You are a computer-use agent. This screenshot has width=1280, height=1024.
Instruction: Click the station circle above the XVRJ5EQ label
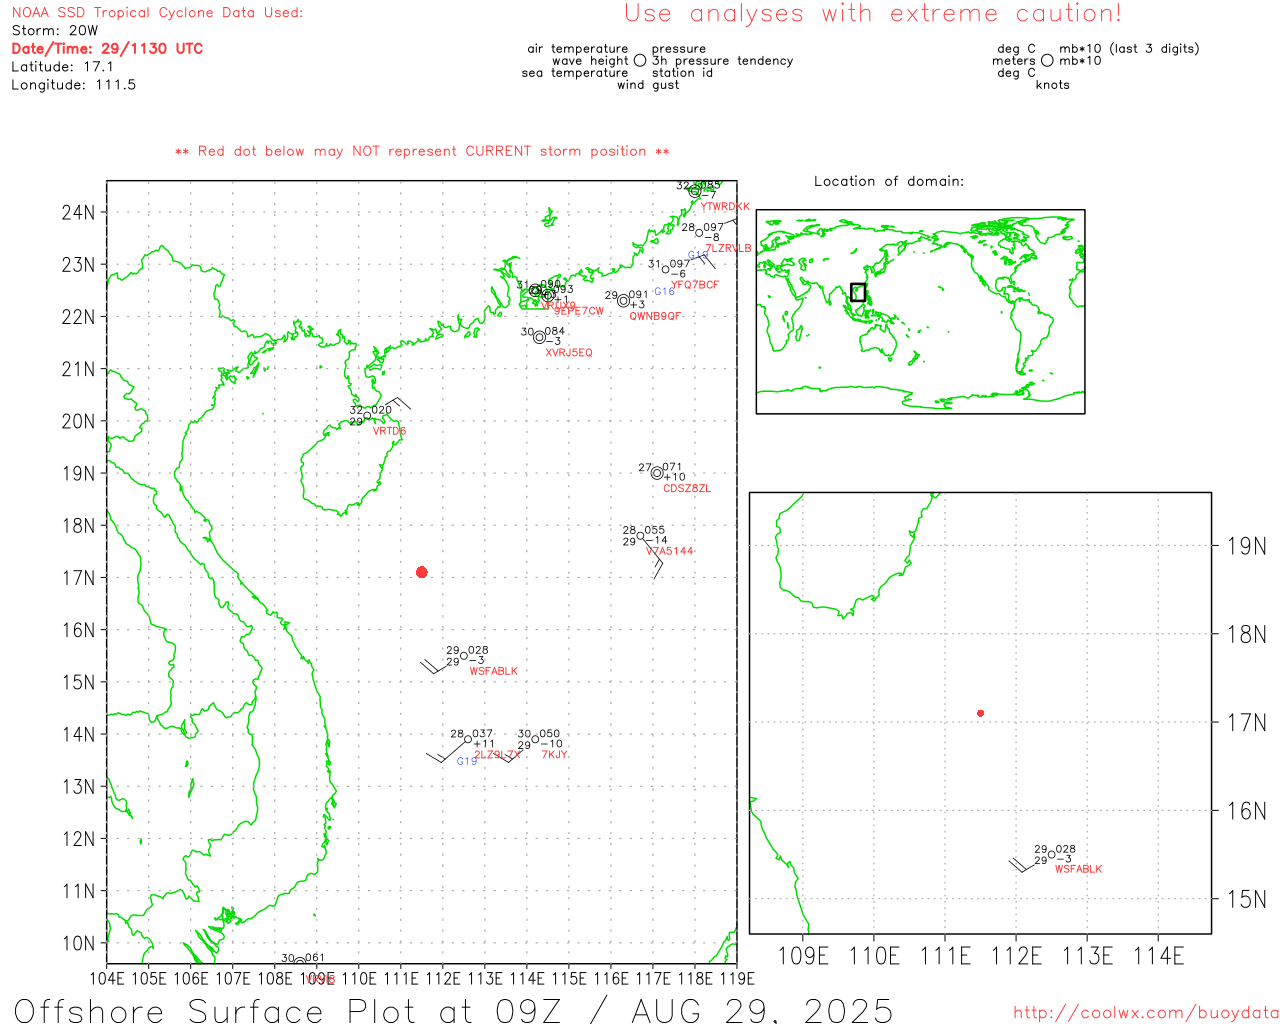pyautogui.click(x=540, y=337)
